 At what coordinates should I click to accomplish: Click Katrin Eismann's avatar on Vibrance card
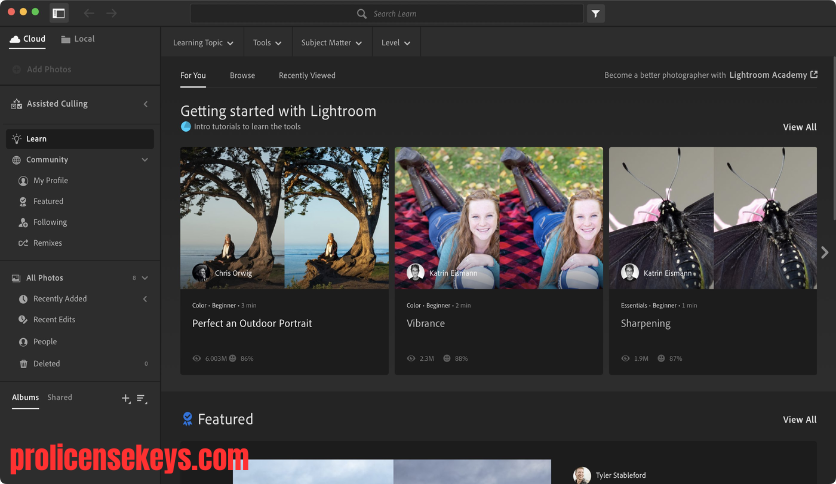[415, 272]
